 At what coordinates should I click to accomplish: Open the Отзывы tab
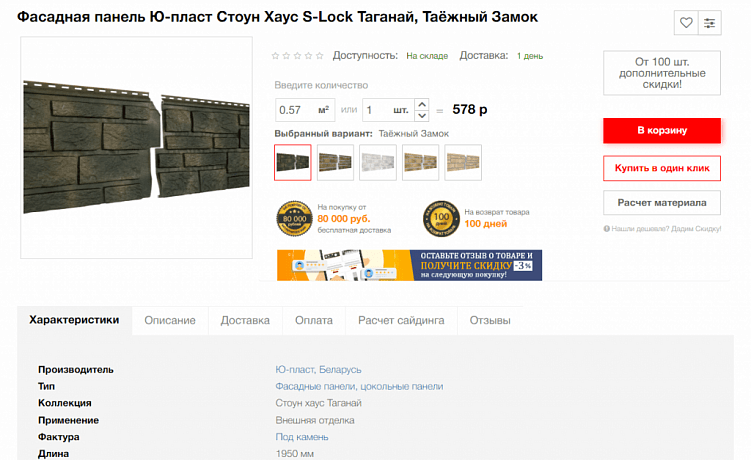490,320
